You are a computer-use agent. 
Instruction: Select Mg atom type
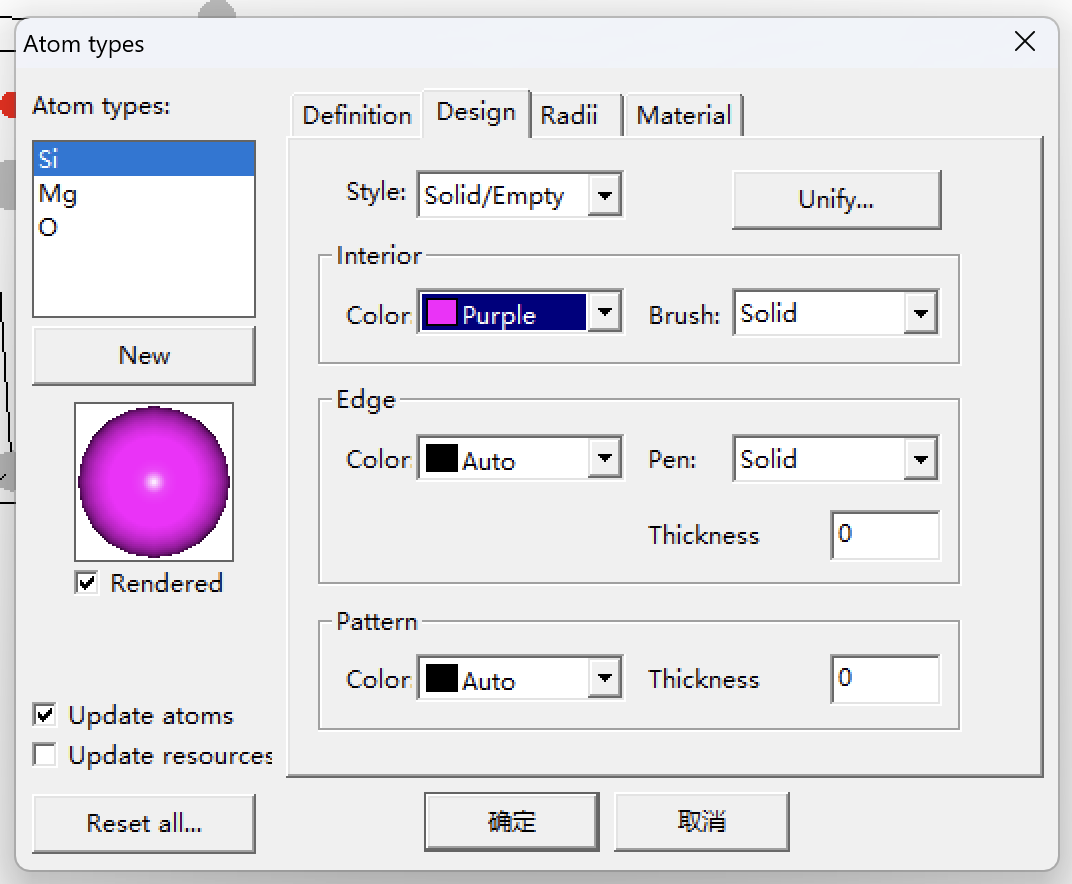click(143, 193)
